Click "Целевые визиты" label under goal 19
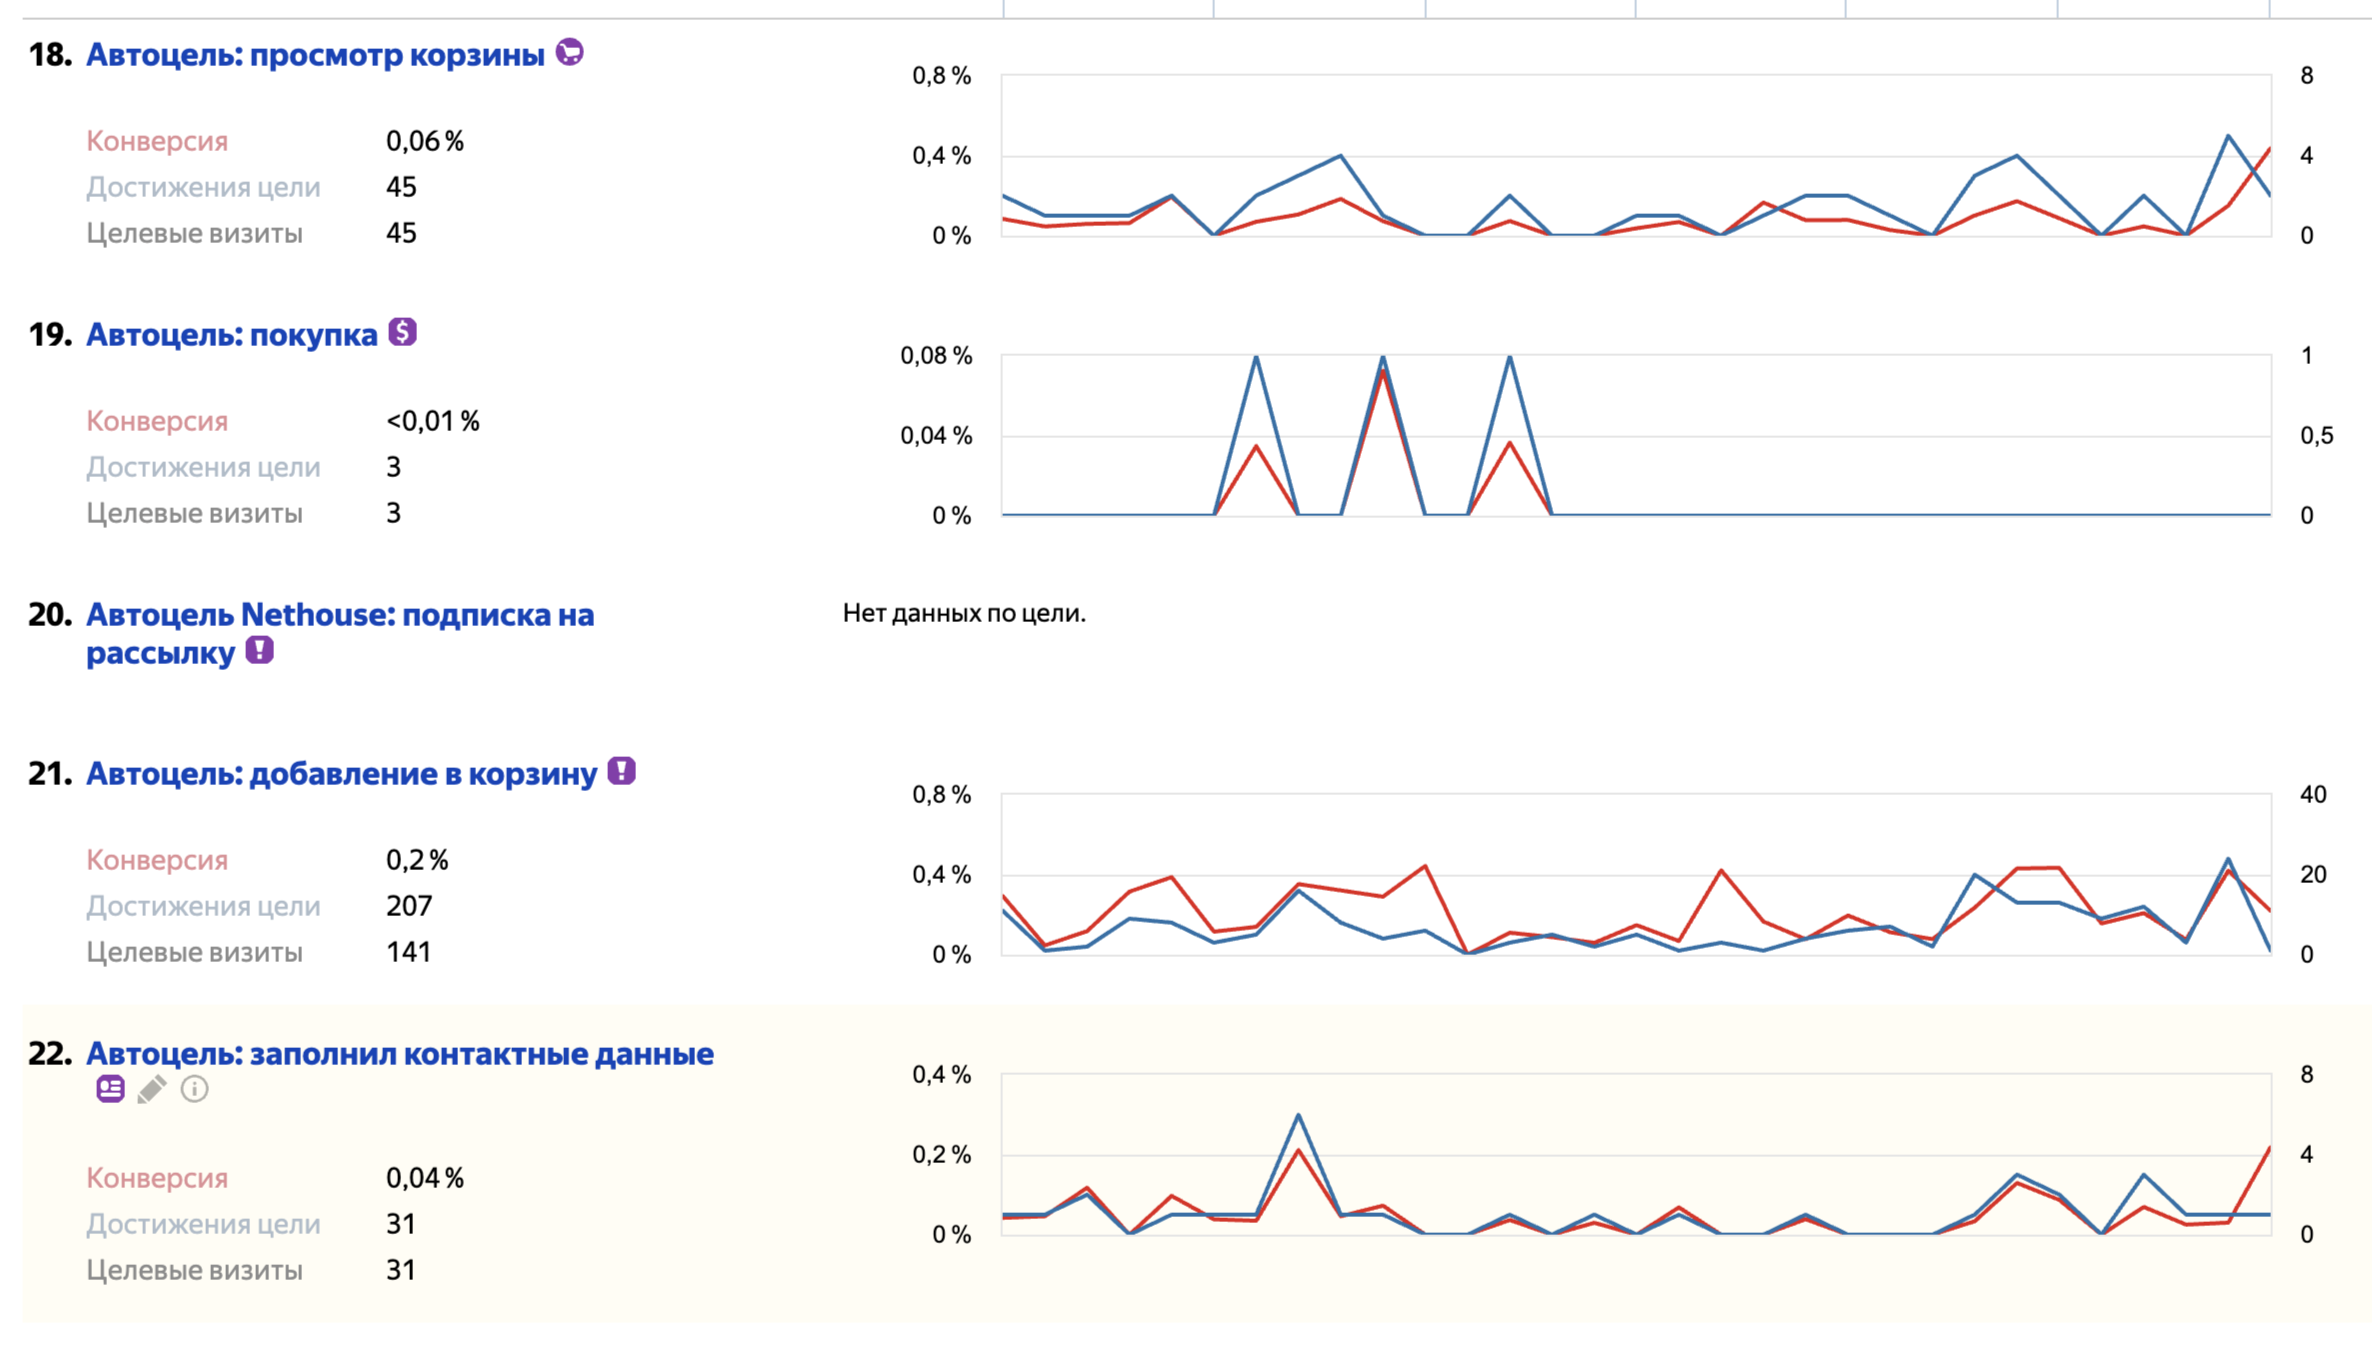This screenshot has width=2372, height=1349. (194, 513)
